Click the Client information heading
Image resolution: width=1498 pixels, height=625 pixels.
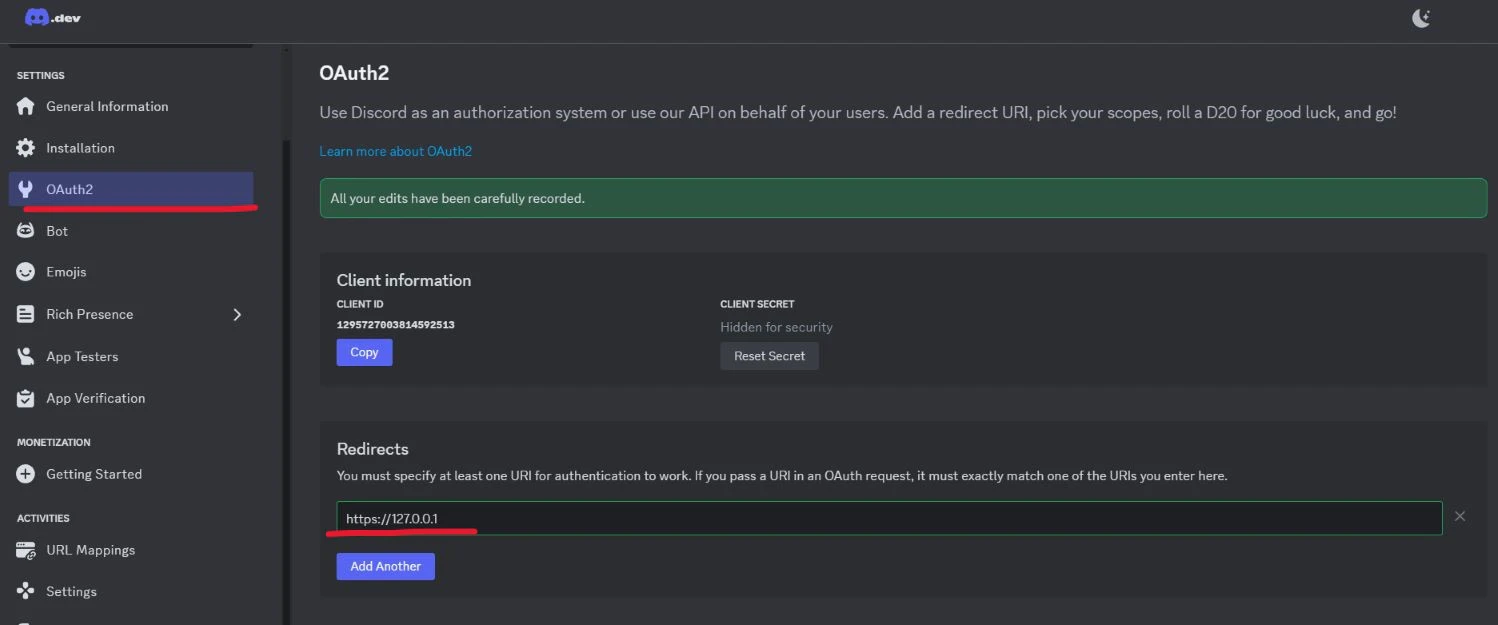click(x=404, y=280)
